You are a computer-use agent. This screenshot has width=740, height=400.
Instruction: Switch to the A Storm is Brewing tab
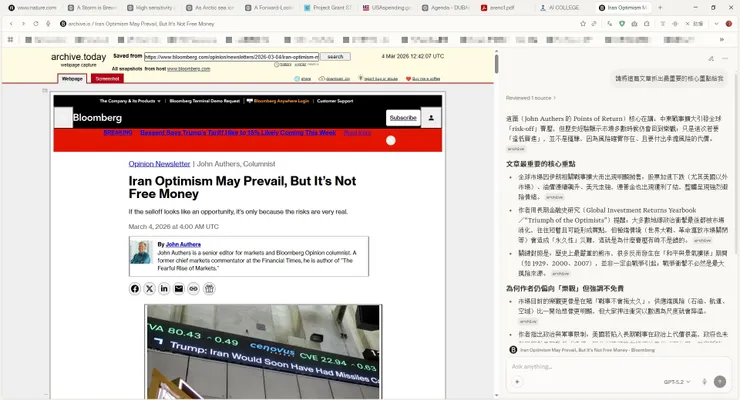[x=92, y=8]
